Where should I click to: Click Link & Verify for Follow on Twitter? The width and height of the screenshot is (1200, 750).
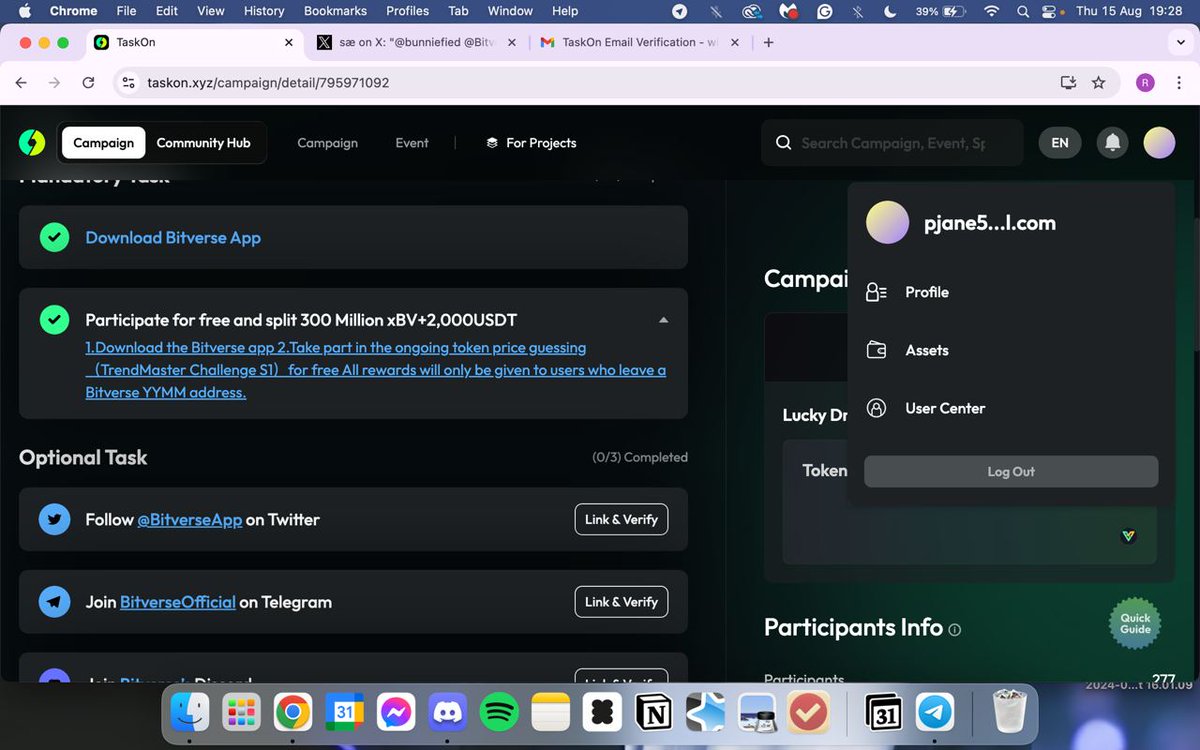tap(621, 520)
